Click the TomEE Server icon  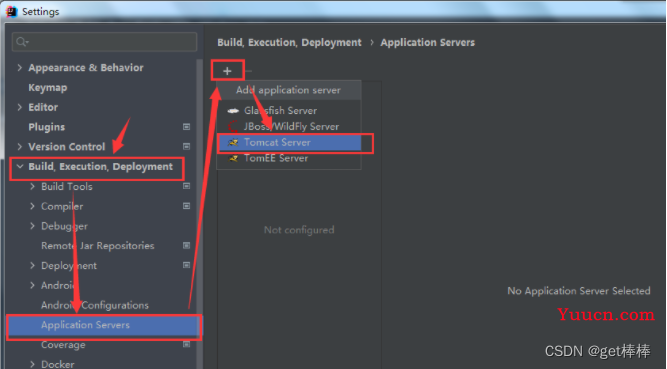(233, 158)
